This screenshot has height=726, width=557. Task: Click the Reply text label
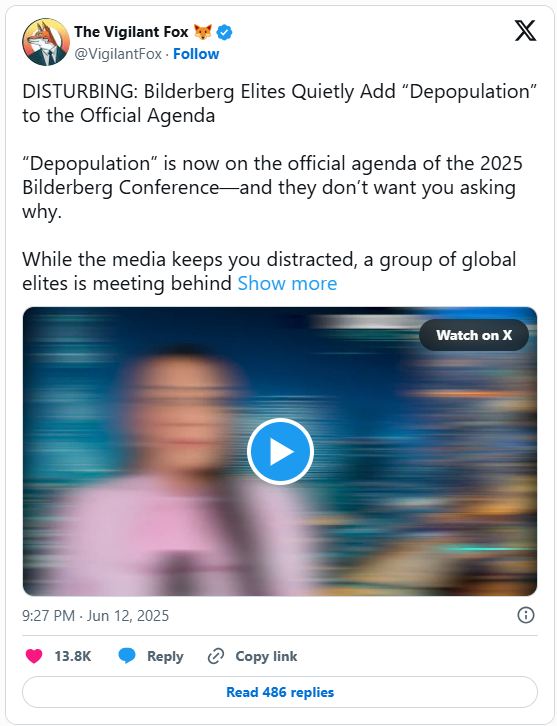165,657
